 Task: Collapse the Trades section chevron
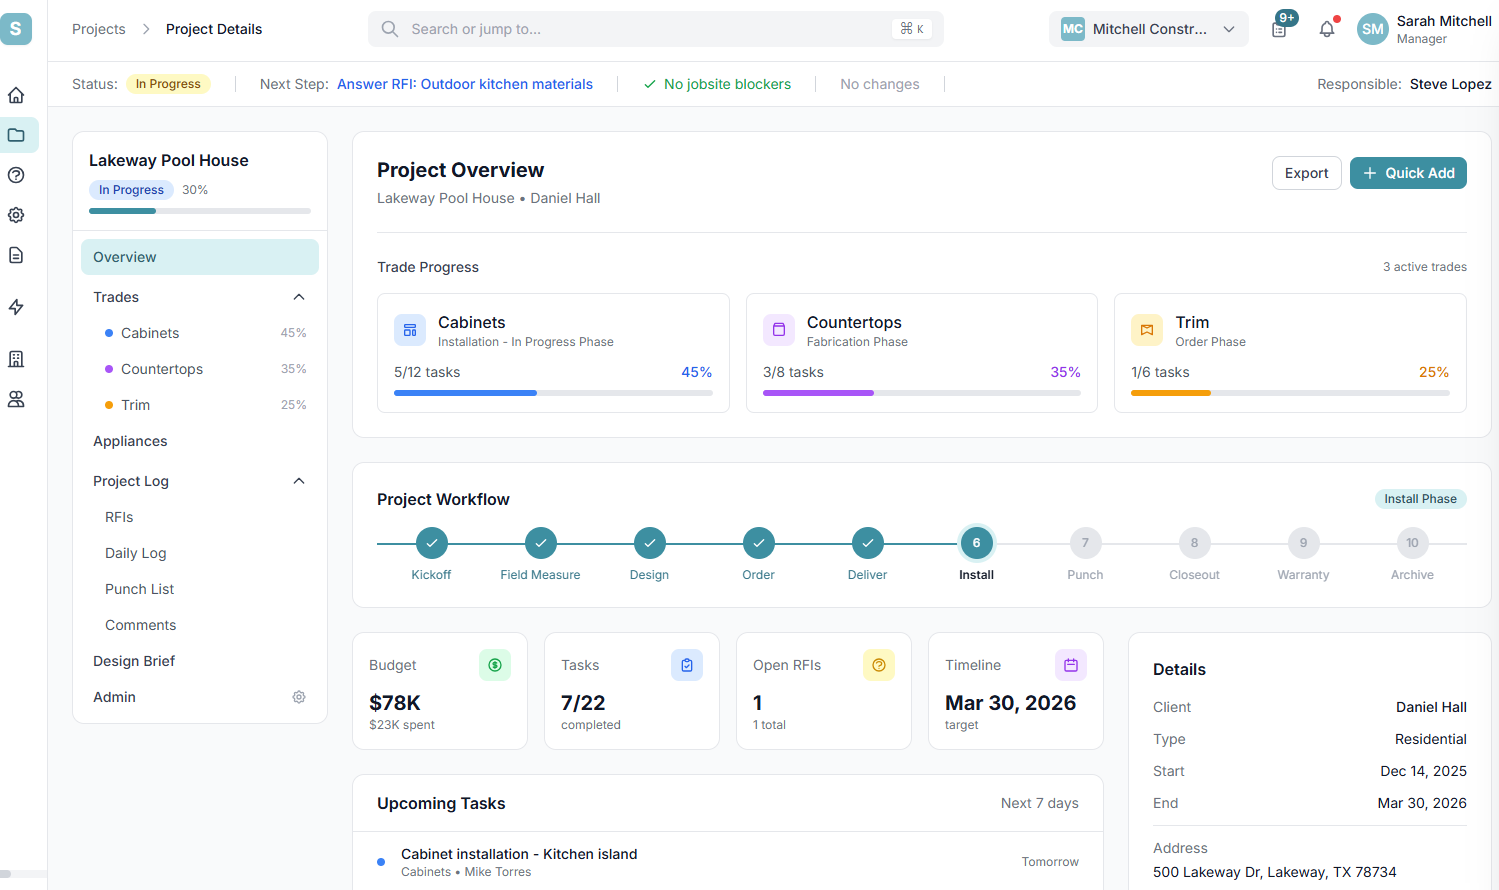[298, 297]
